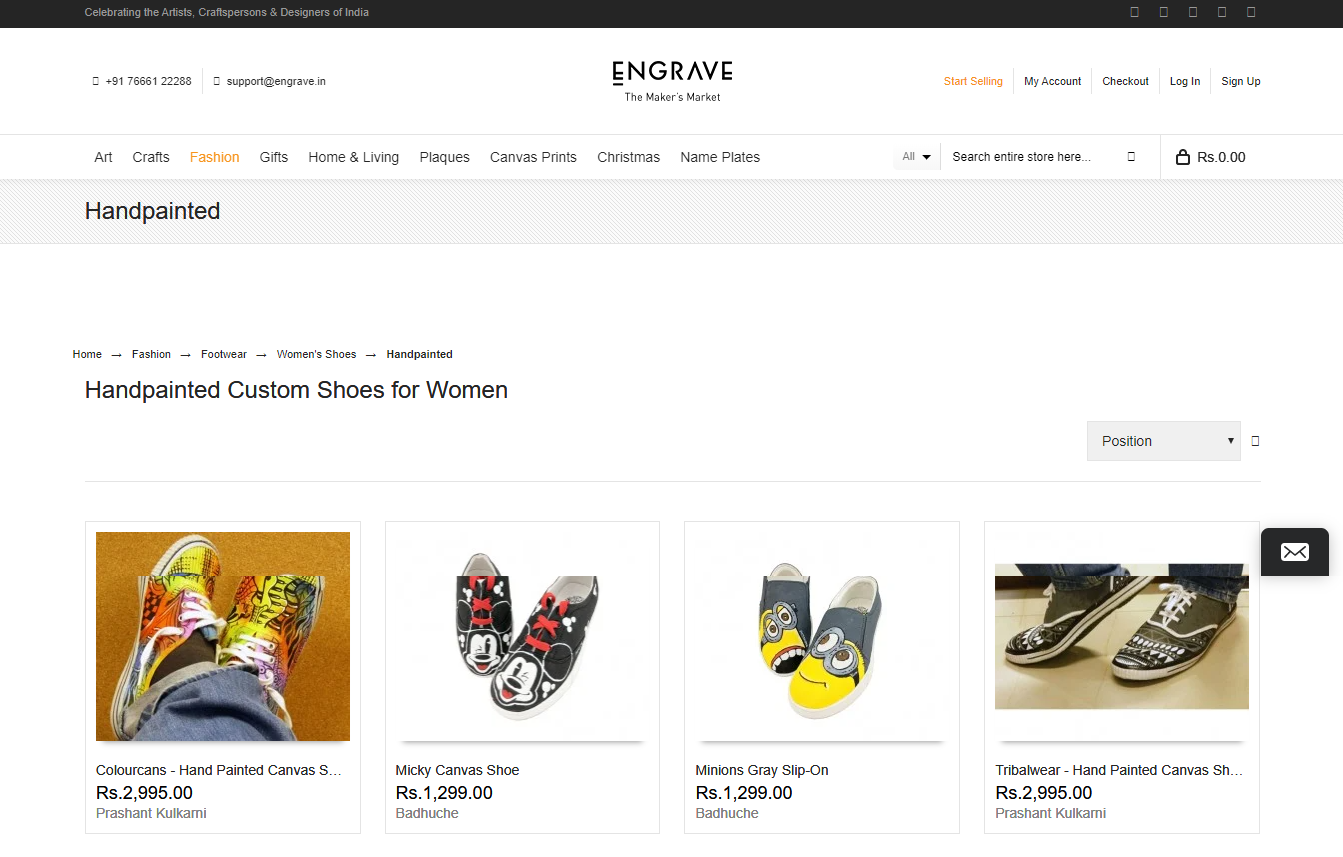This screenshot has height=857, width=1343.
Task: Go to My Account
Action: click(1053, 82)
